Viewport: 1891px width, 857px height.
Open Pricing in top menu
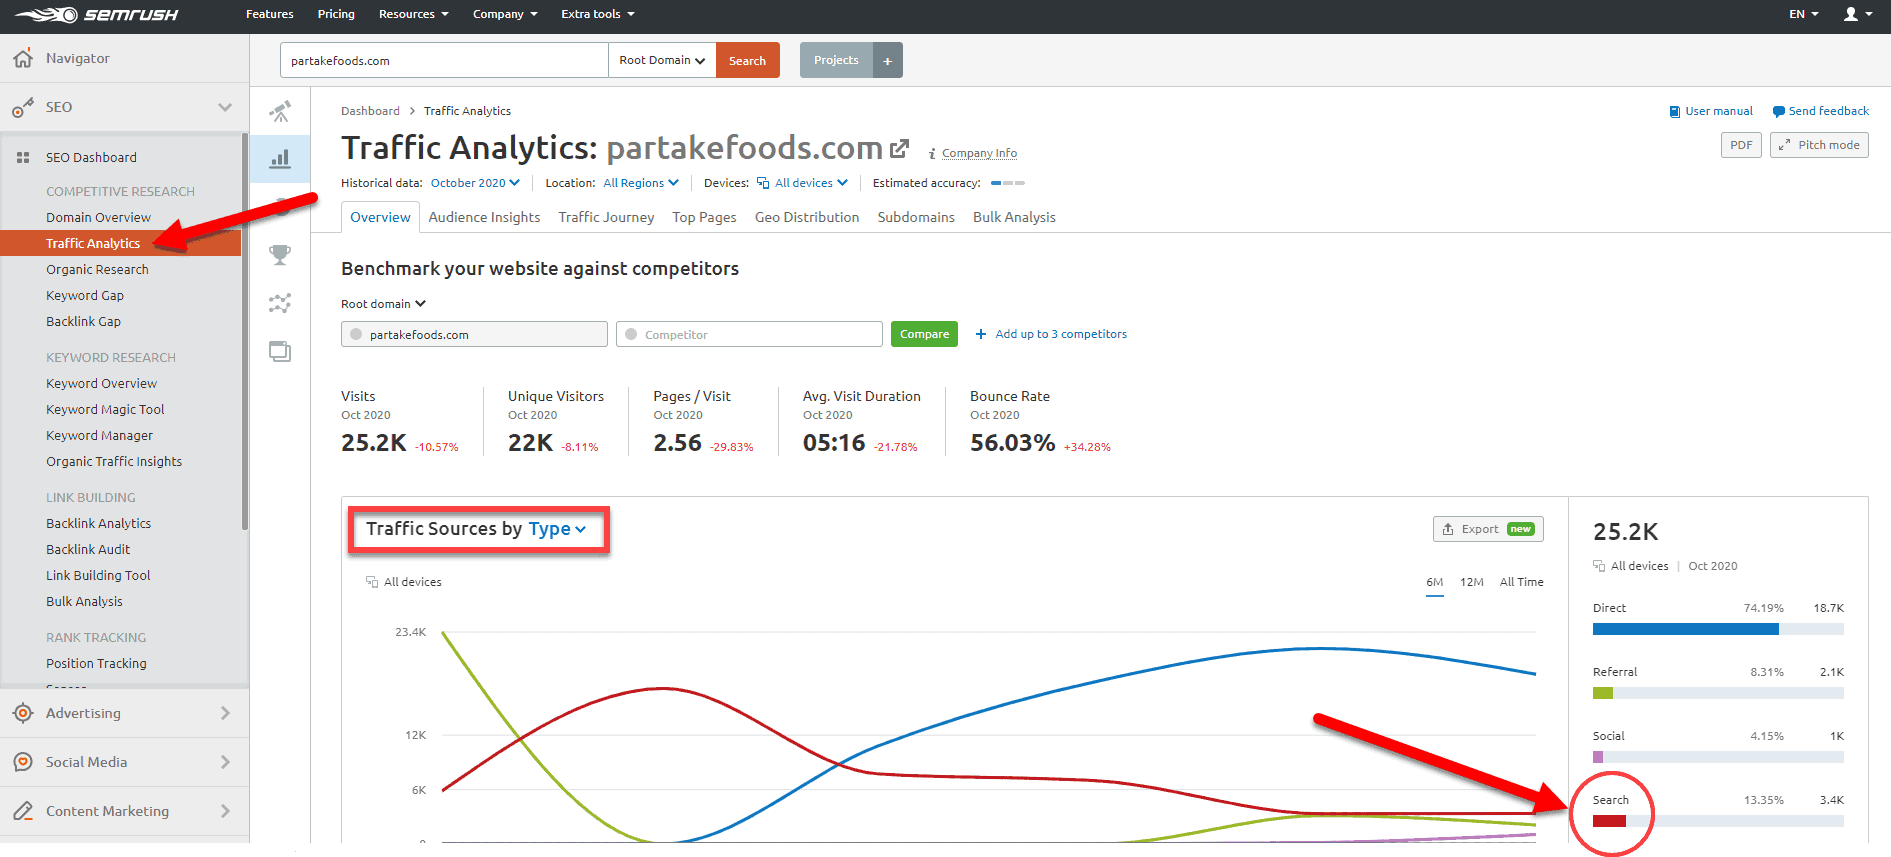tap(336, 14)
